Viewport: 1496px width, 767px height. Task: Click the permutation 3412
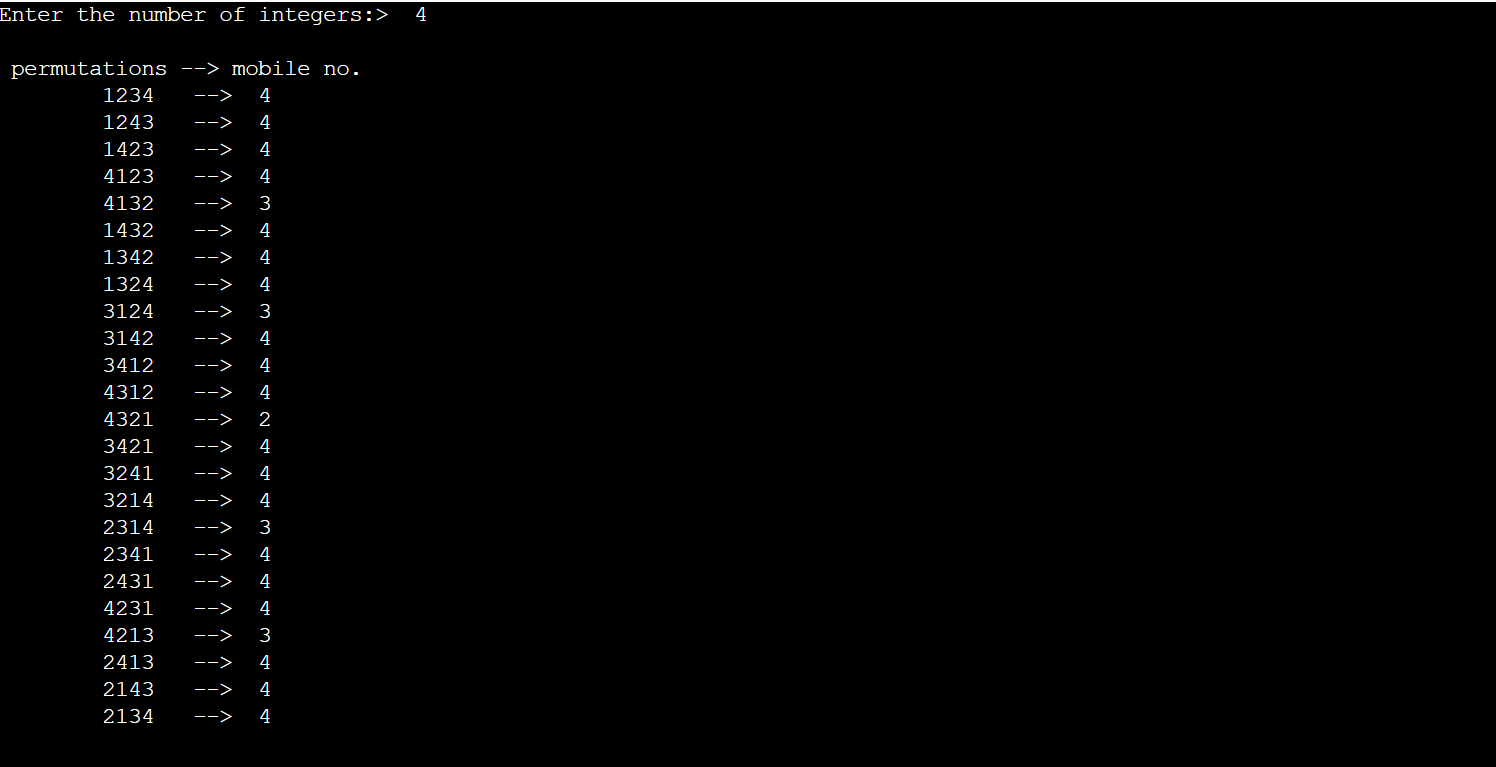[x=128, y=364]
